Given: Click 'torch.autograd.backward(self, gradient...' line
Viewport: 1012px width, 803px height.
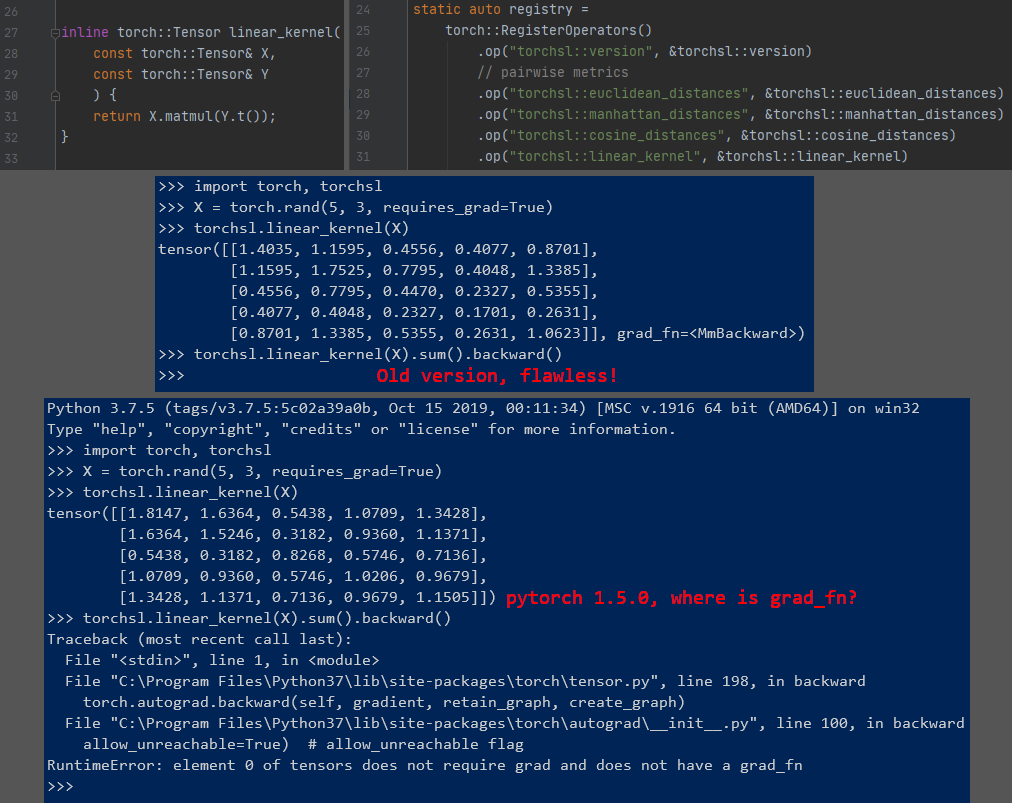Looking at the screenshot, I should tap(383, 703).
